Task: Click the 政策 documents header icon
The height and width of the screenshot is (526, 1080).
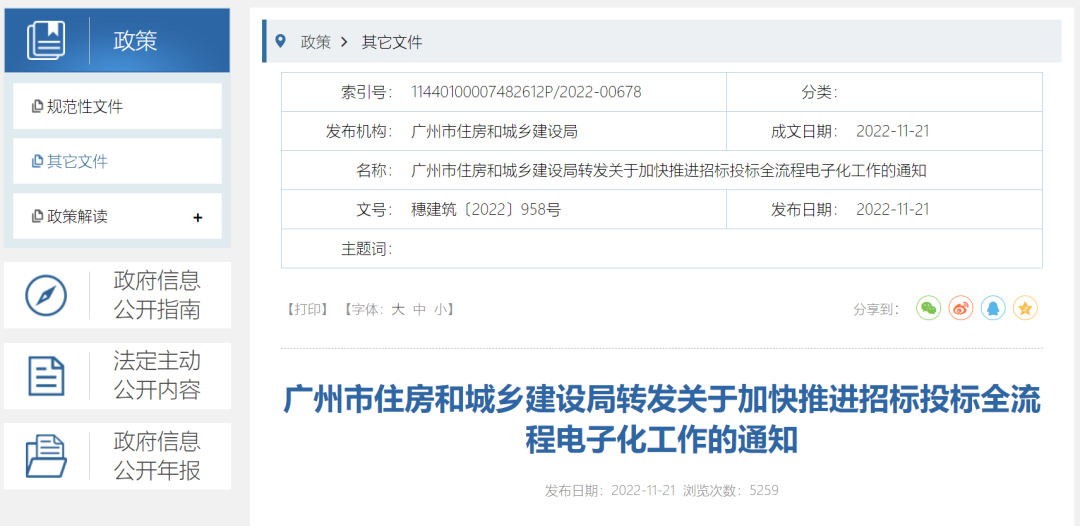Action: pos(46,41)
